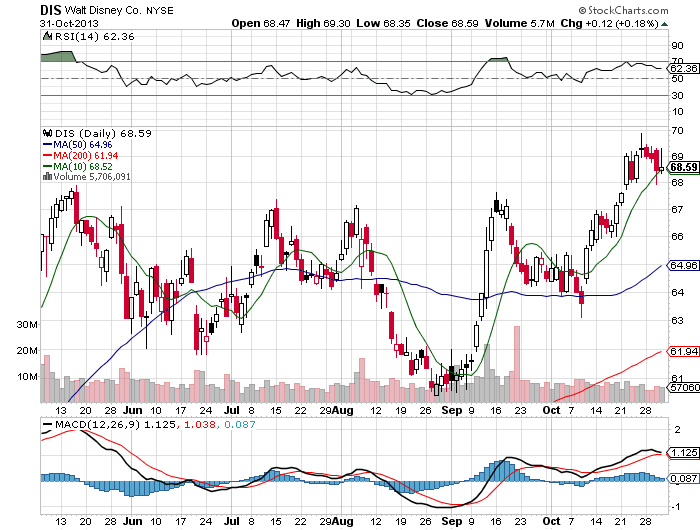Click the 10M volume axis label
Screen dimensions: 700x530
pos(28,376)
